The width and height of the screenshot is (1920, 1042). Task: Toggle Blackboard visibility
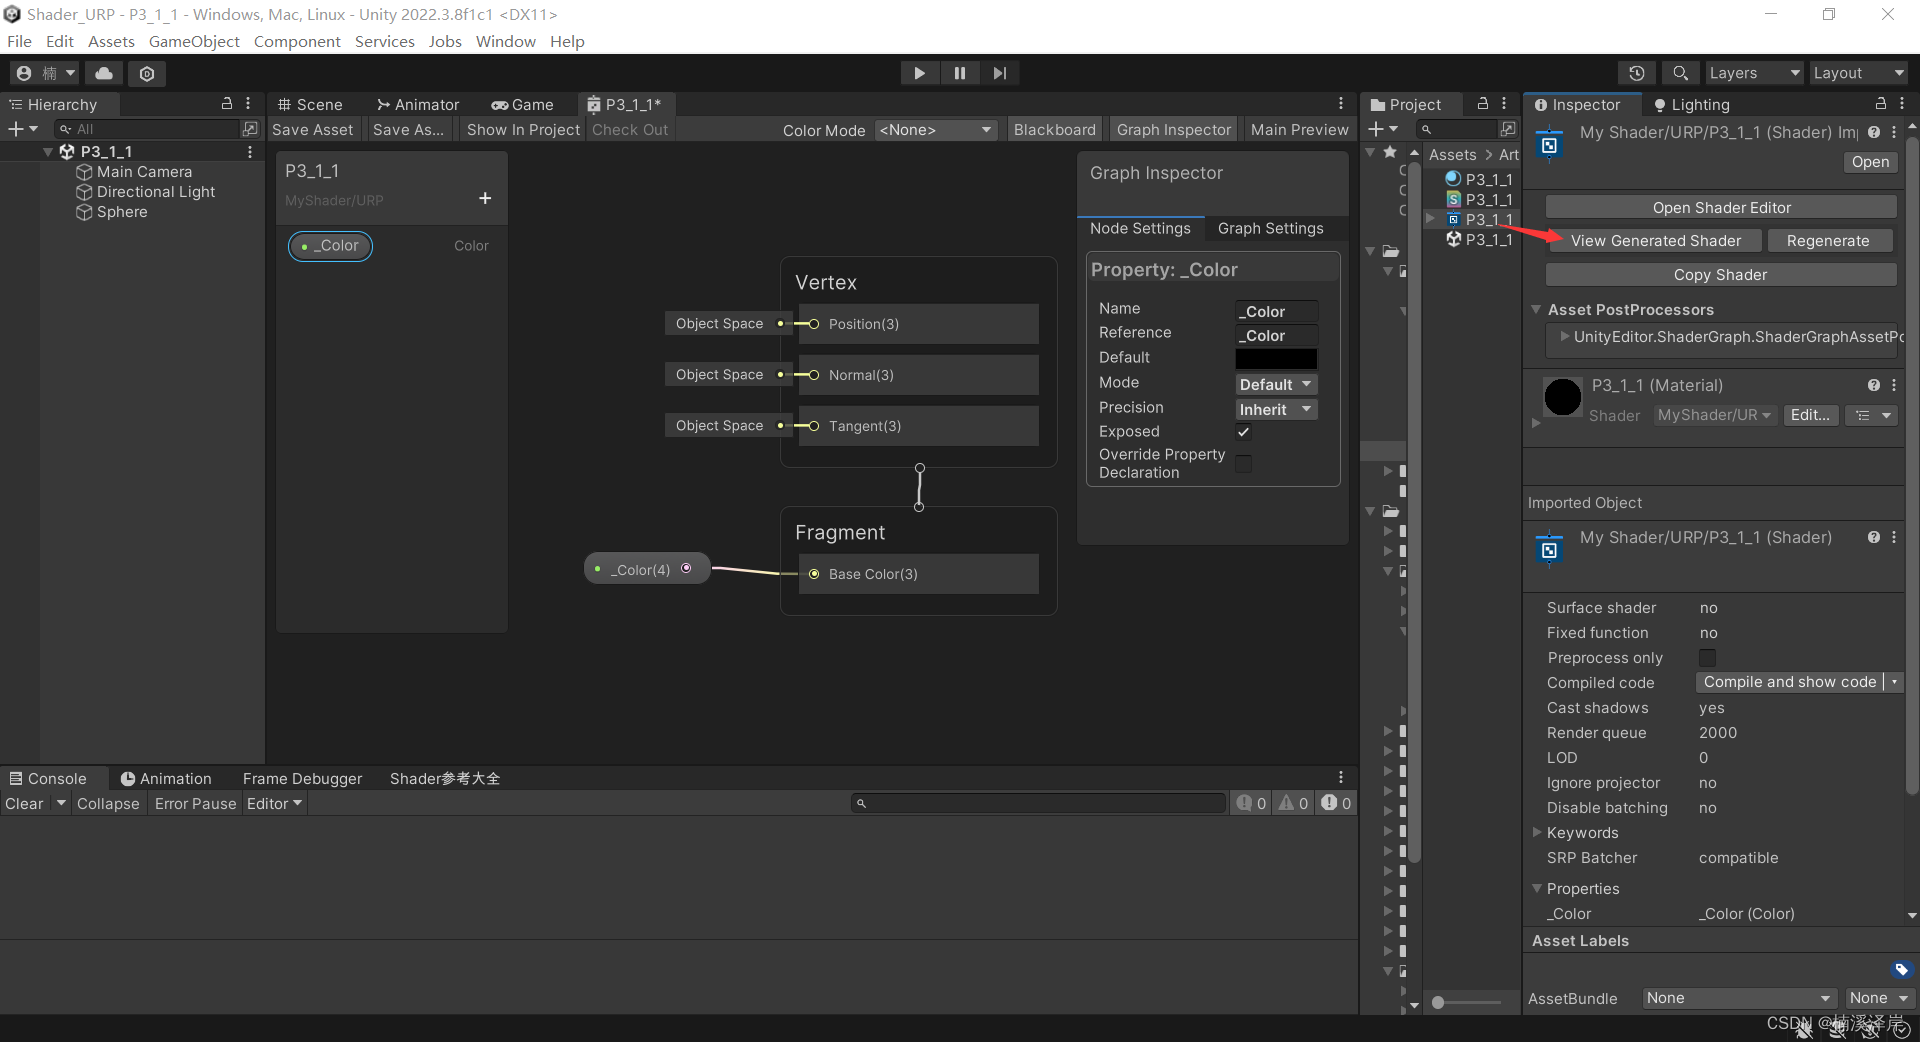point(1055,130)
